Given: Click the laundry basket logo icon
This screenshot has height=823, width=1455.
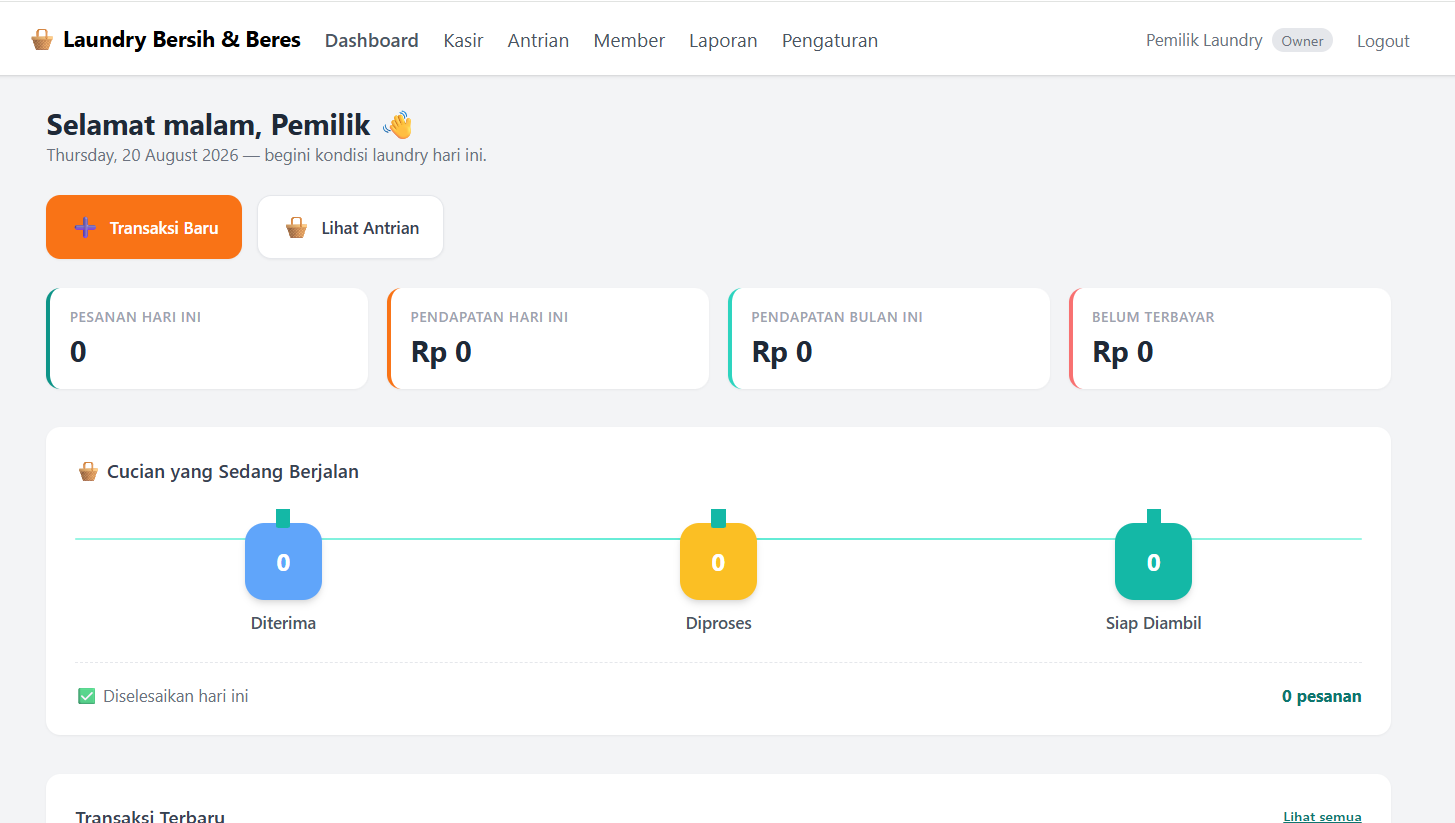Looking at the screenshot, I should coord(42,40).
